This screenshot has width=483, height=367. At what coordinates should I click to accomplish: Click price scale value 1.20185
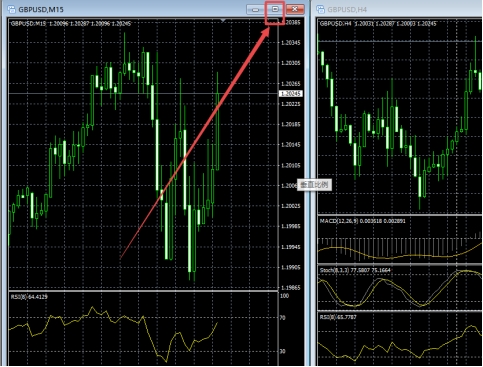(x=291, y=124)
